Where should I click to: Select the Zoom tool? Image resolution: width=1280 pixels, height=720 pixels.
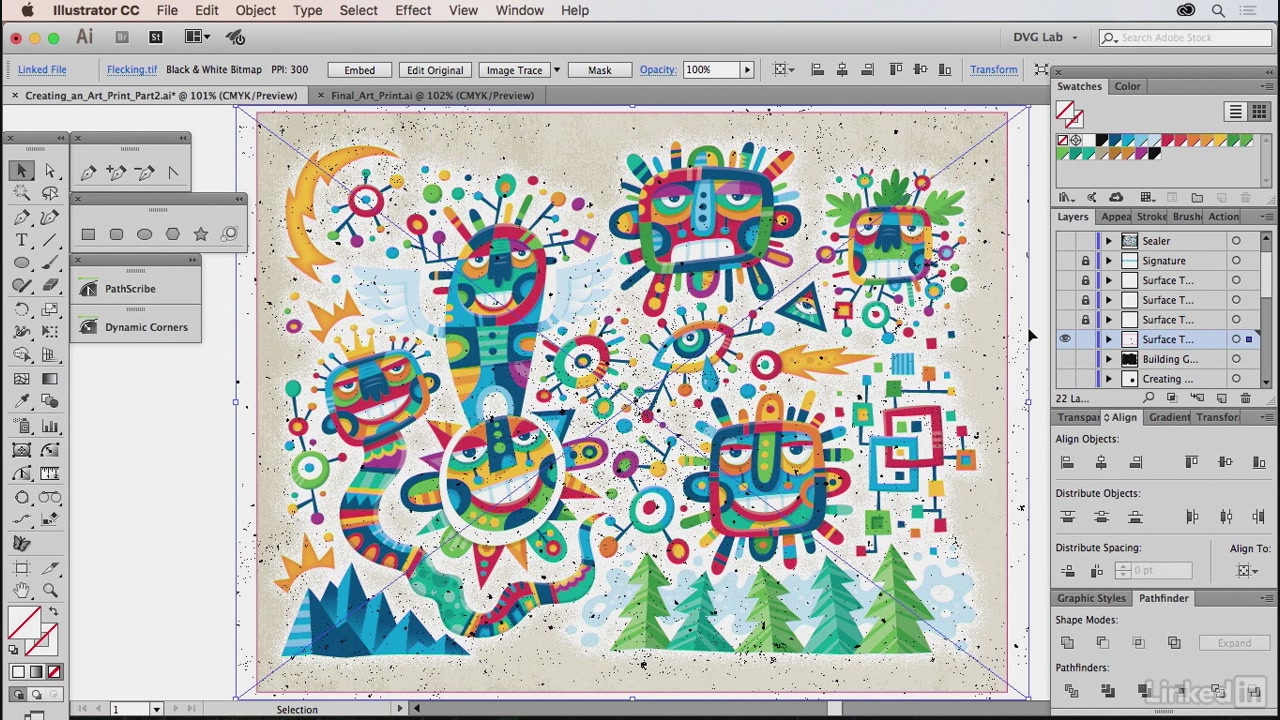click(x=50, y=590)
